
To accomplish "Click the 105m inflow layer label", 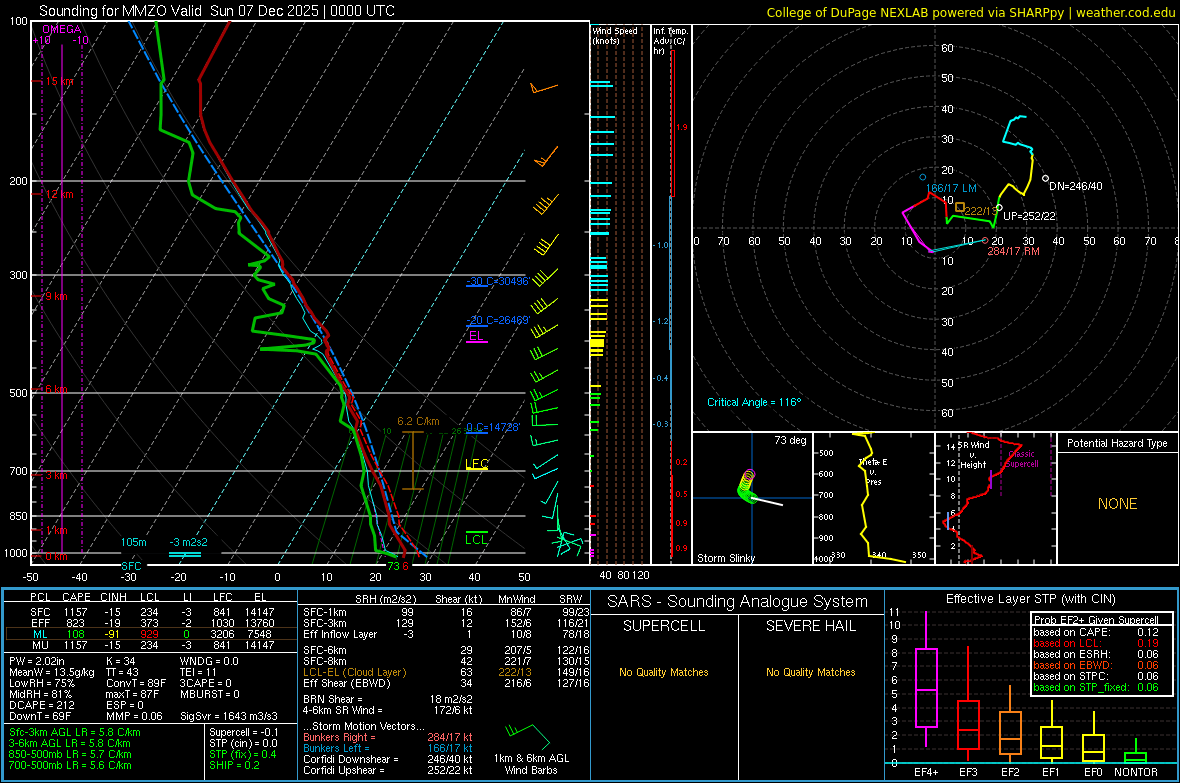I will click(134, 542).
